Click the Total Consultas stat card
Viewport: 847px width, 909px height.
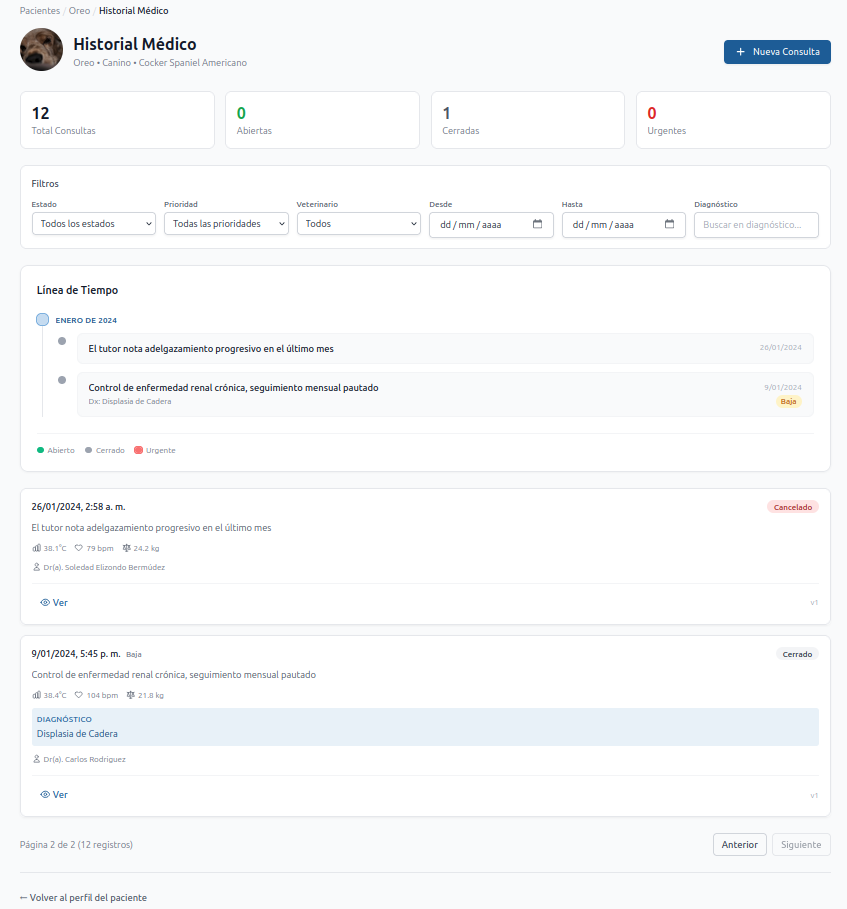[117, 120]
